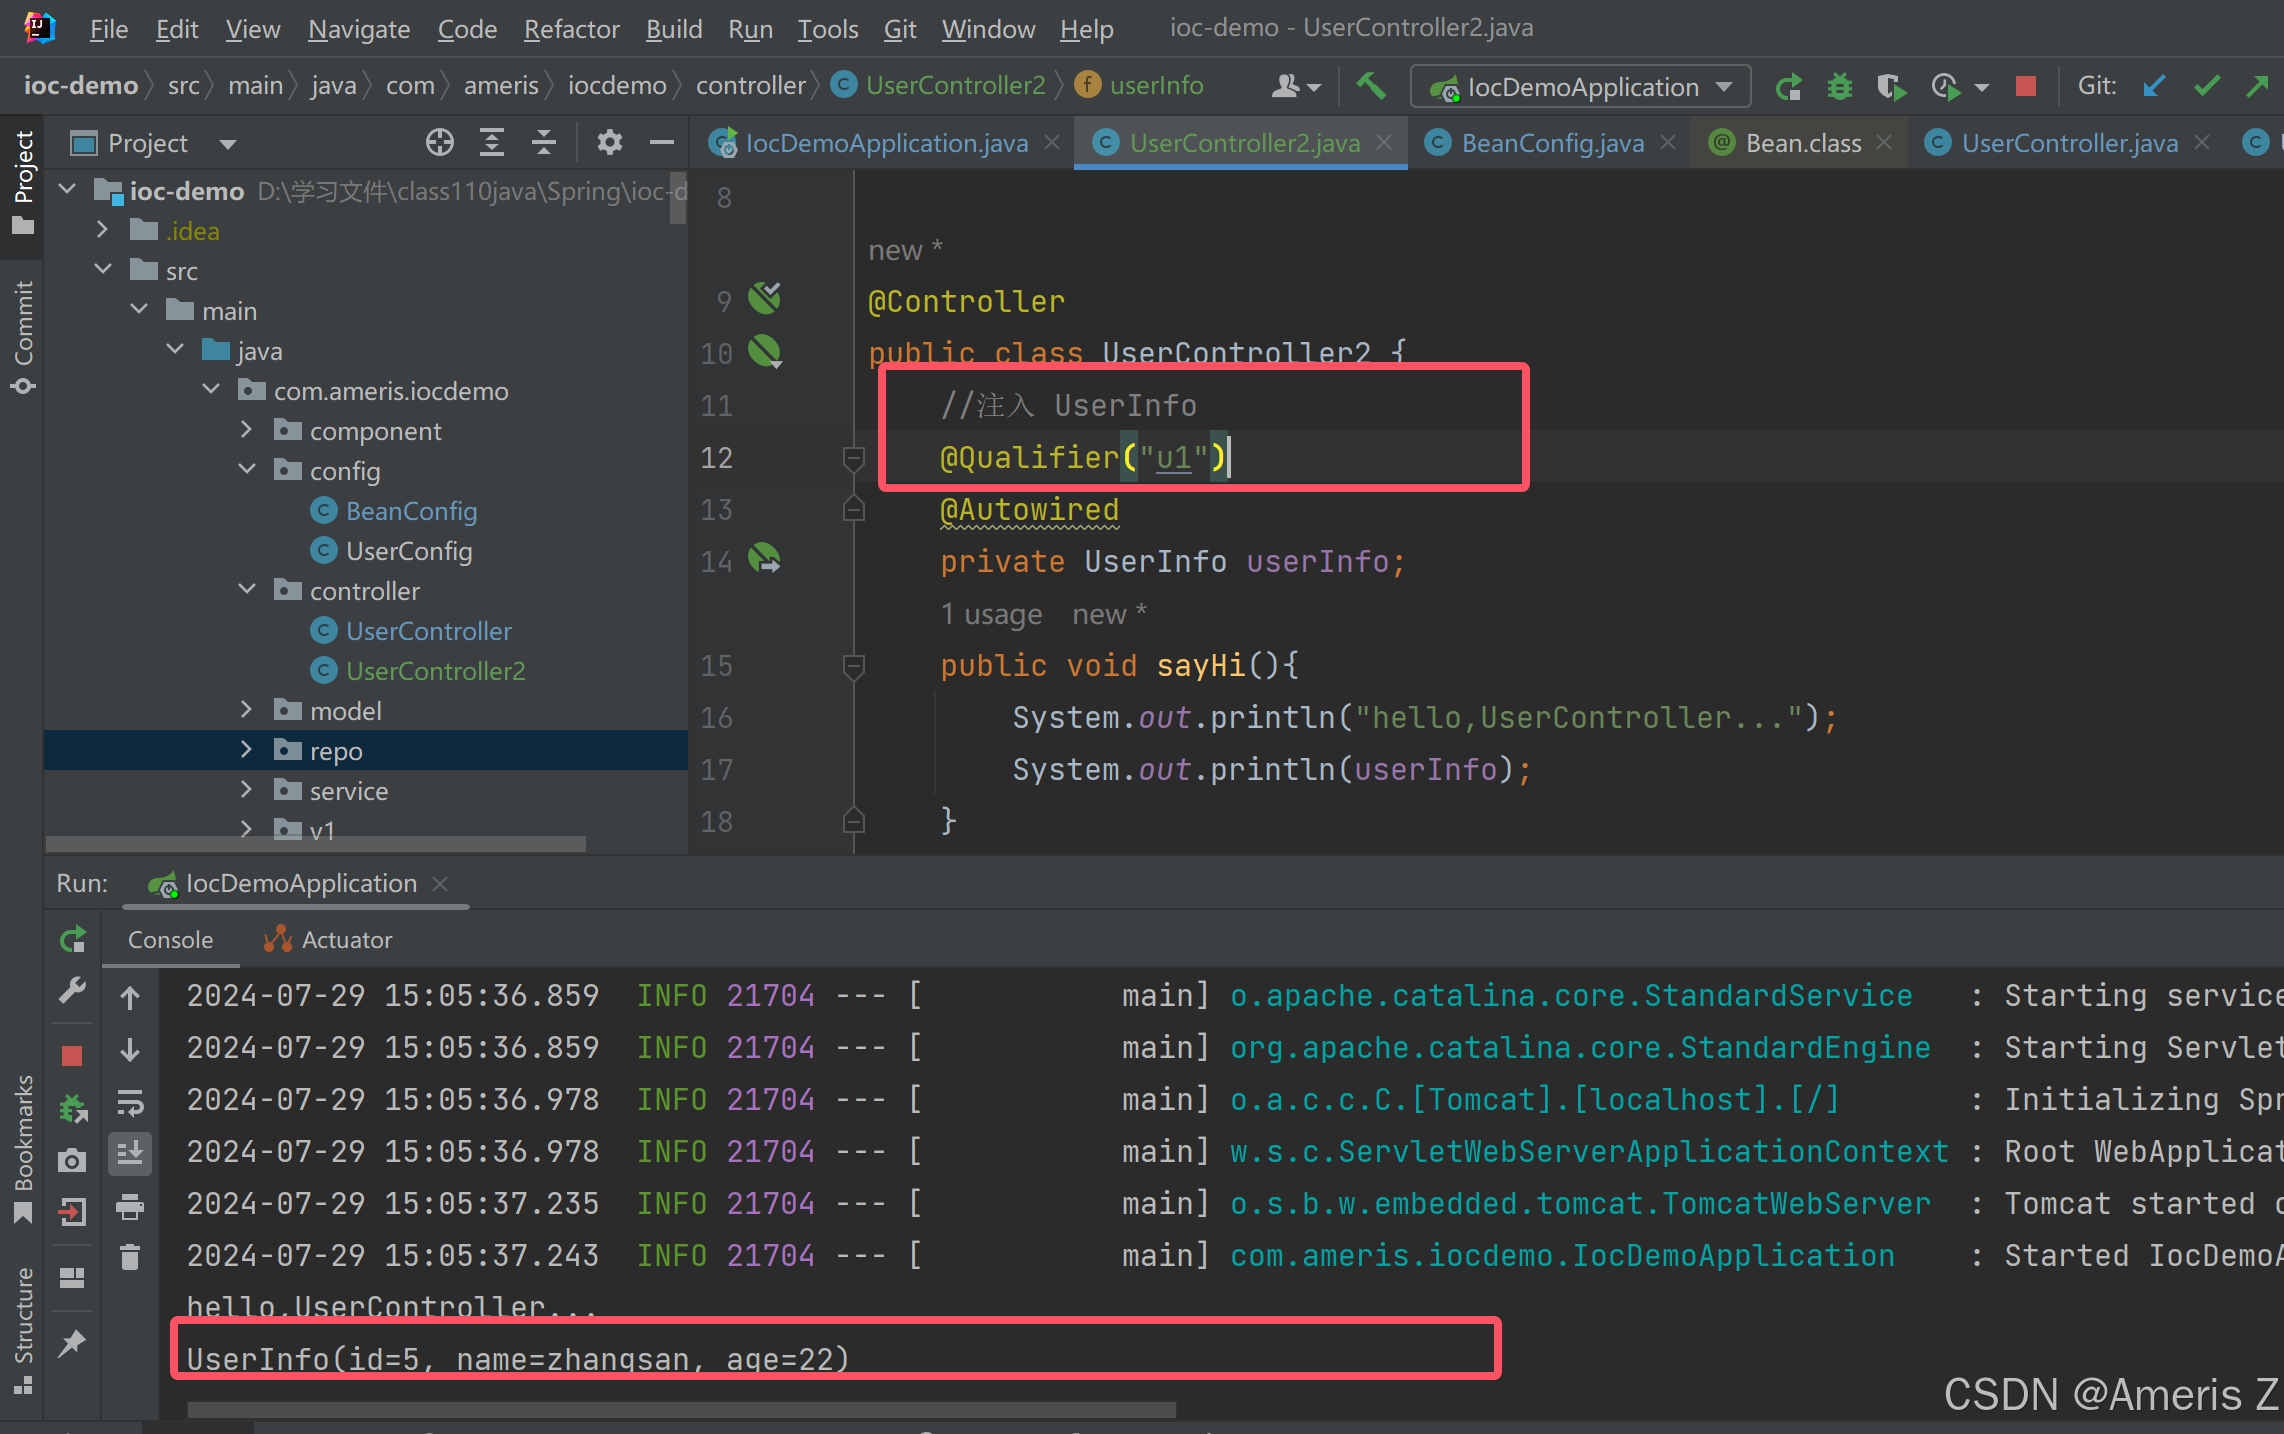Click the Debug bug icon in toolbar
The height and width of the screenshot is (1434, 2284).
tap(1839, 87)
